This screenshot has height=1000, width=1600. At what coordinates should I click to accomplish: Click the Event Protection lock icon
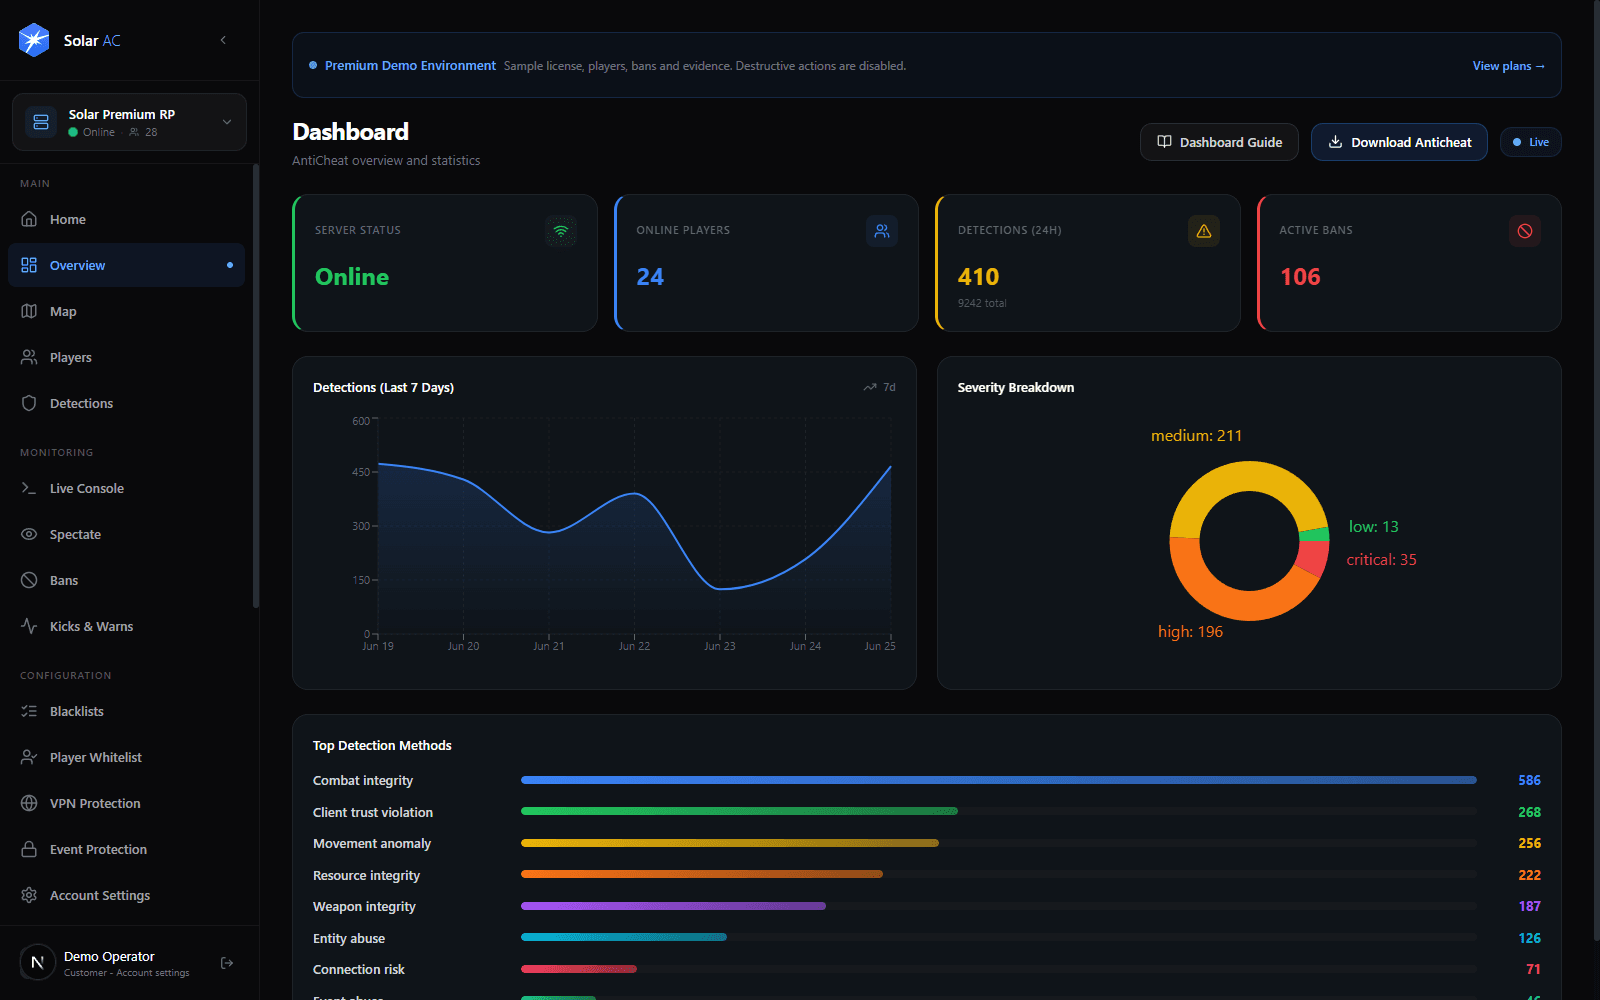(29, 849)
